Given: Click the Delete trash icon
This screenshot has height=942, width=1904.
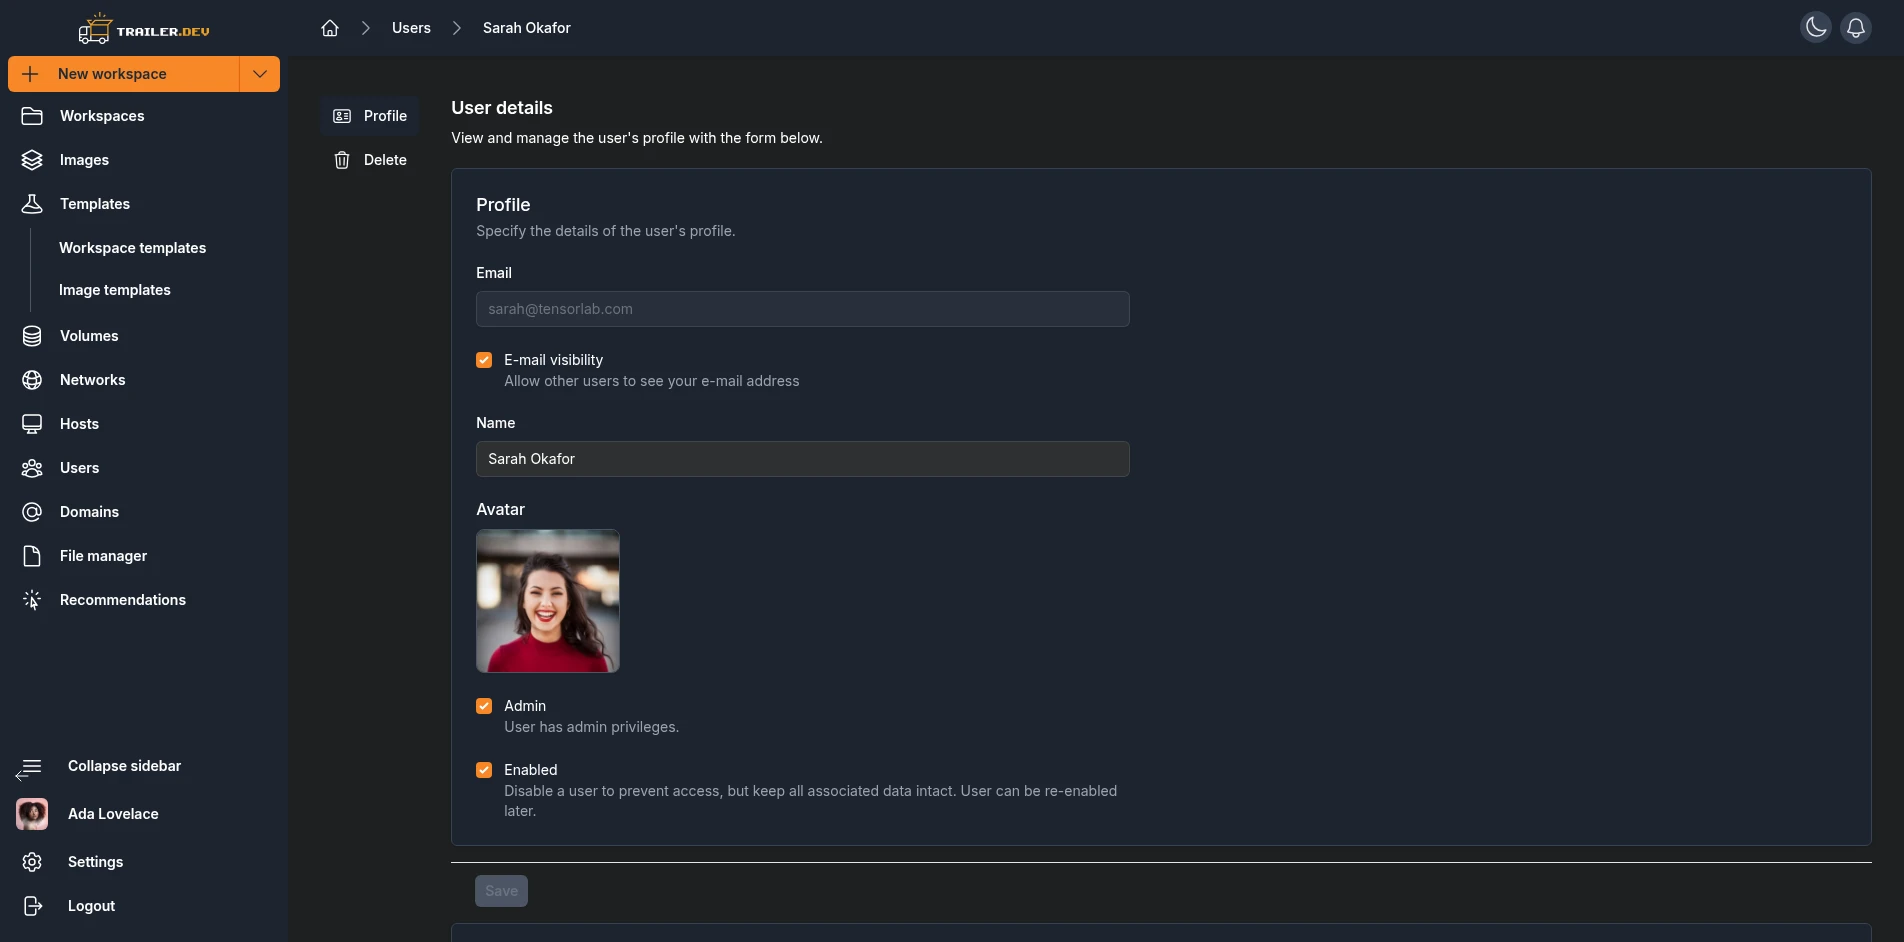Looking at the screenshot, I should 342,160.
